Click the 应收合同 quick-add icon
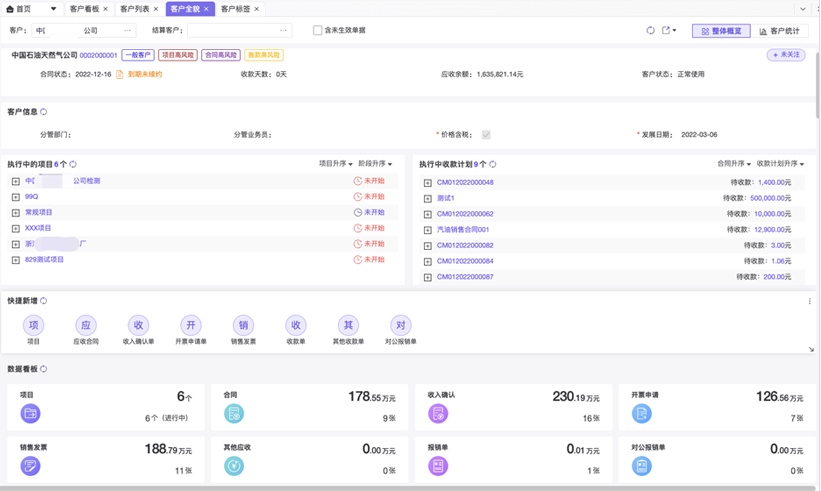821x491 pixels. [x=86, y=325]
